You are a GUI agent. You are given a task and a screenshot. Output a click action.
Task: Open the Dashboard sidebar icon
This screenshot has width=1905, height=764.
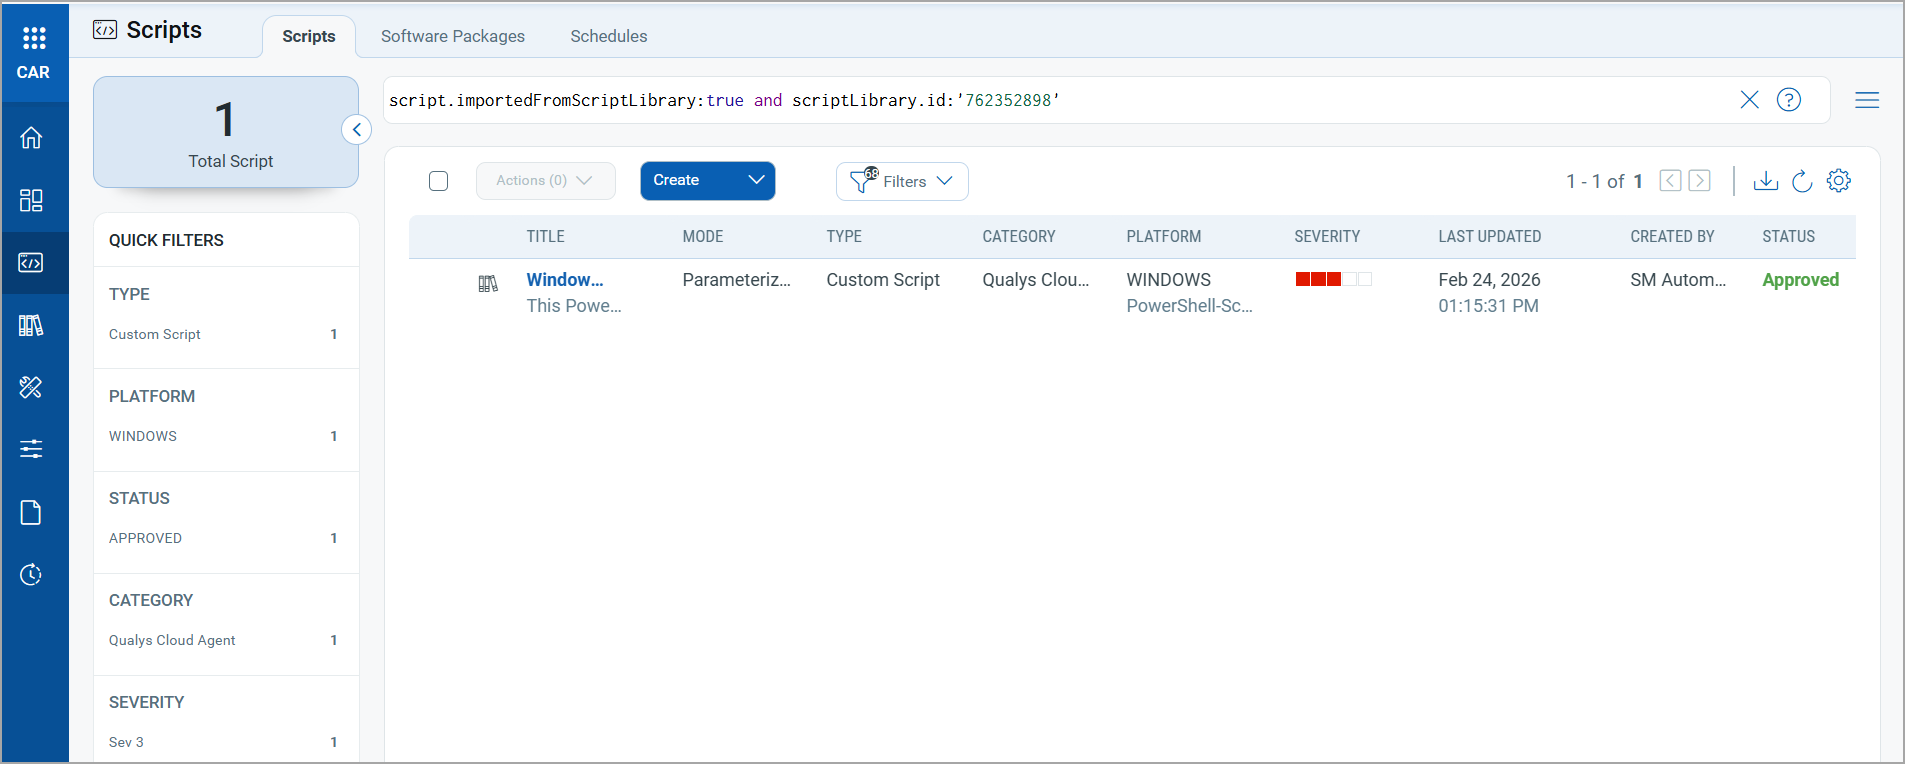click(x=31, y=200)
